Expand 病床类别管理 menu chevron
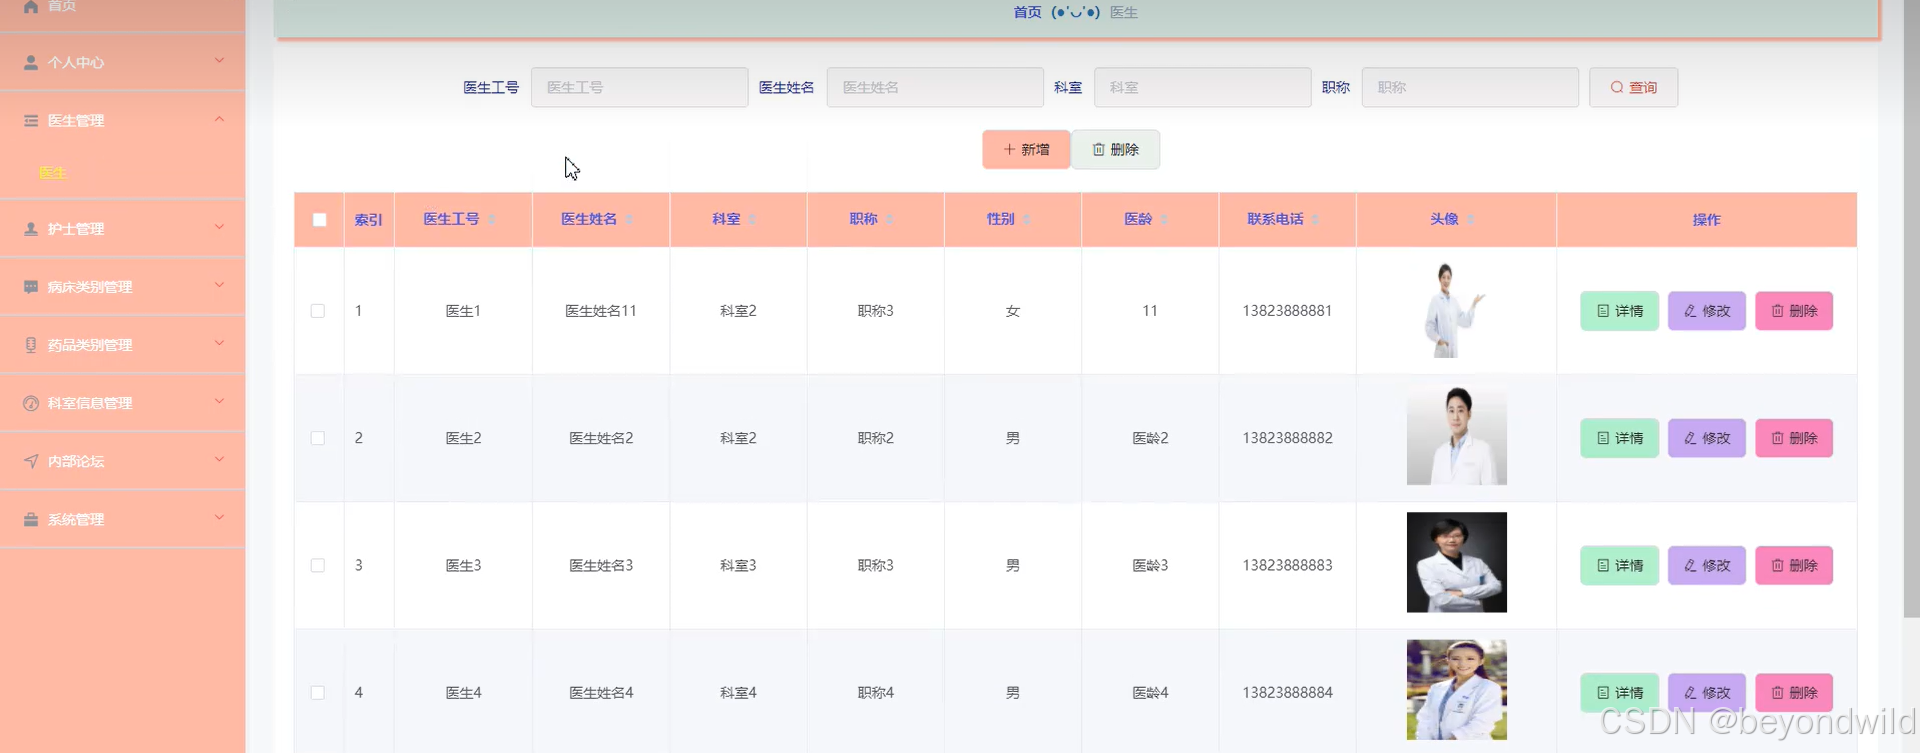 coord(219,285)
